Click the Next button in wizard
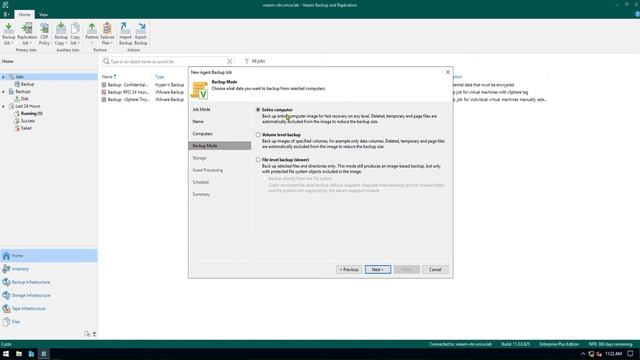 click(378, 269)
